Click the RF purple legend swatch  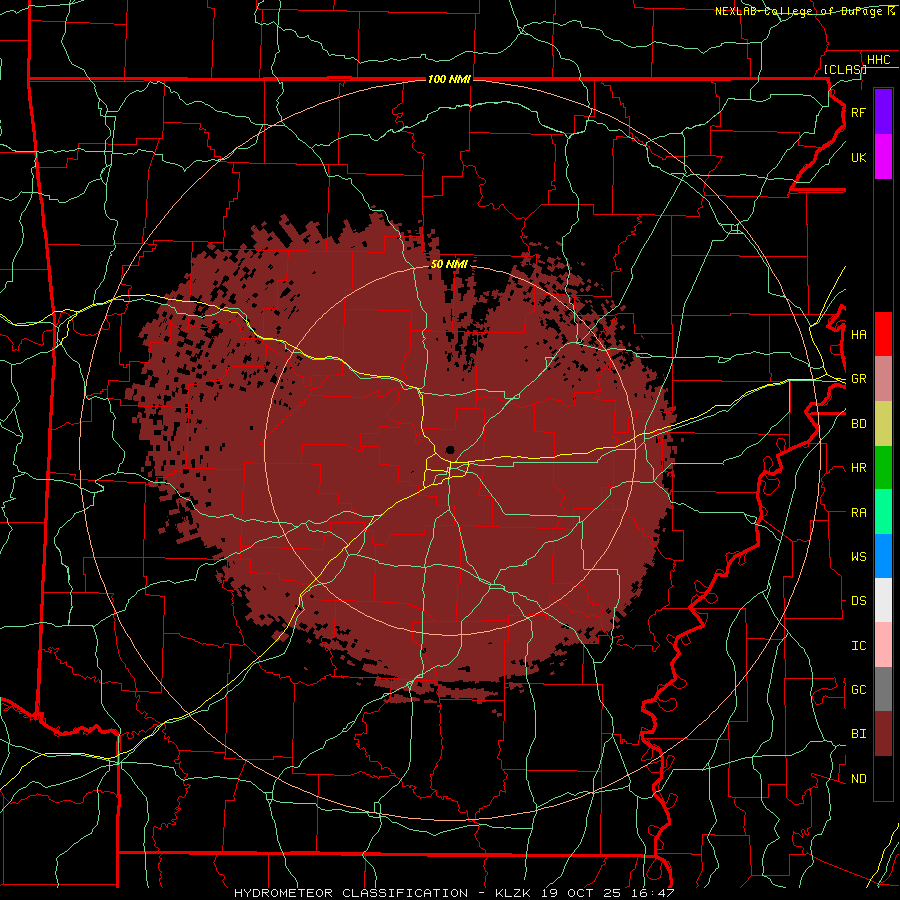883,112
